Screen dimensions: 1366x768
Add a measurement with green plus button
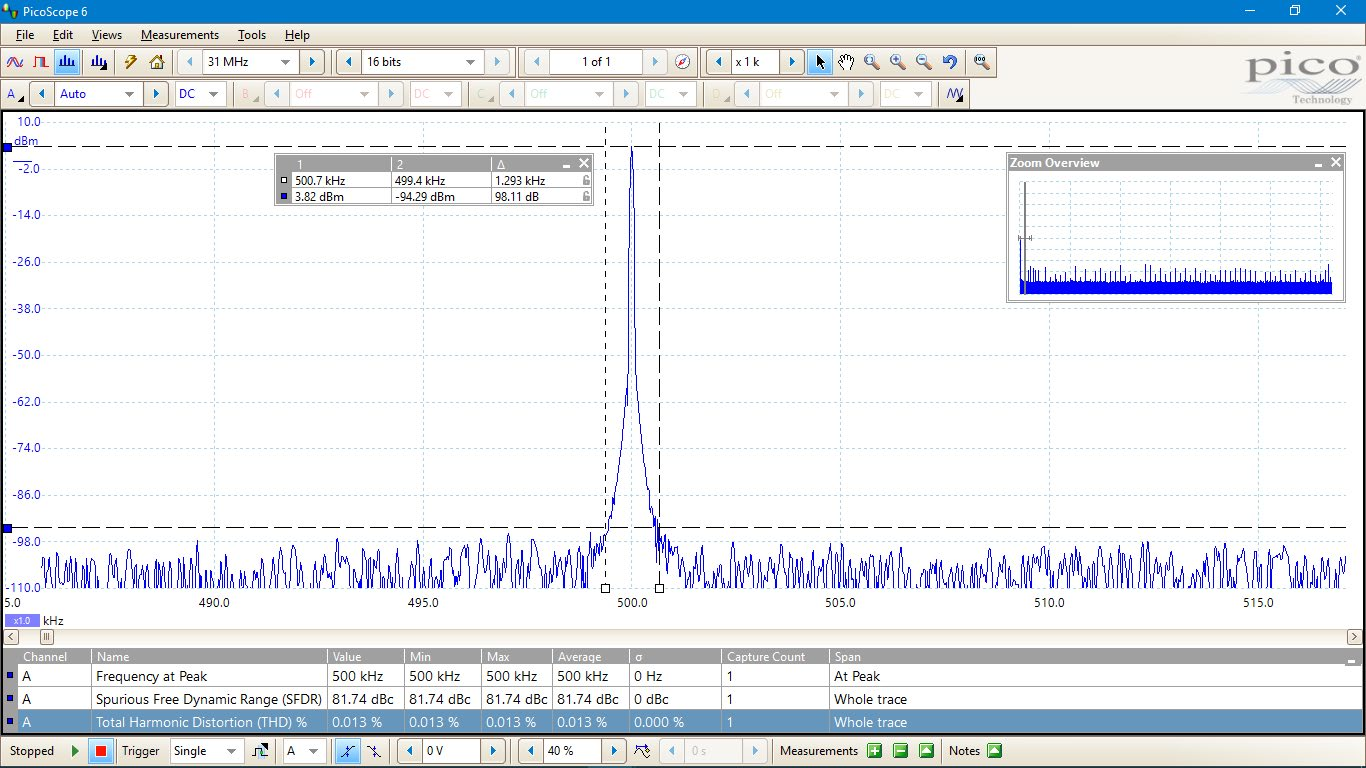click(x=874, y=751)
